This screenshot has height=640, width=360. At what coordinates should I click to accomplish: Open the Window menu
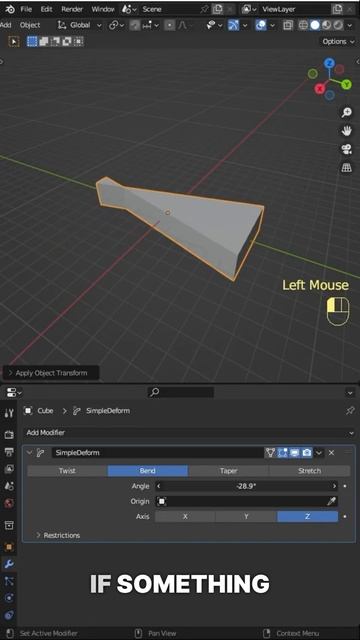pyautogui.click(x=102, y=9)
